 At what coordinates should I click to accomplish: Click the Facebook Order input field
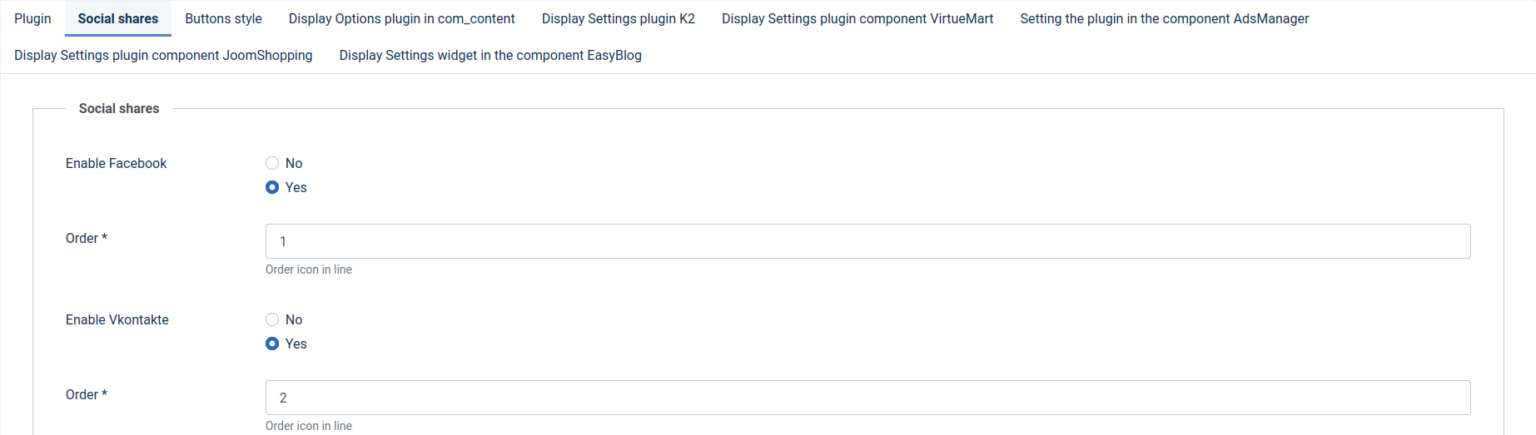point(867,241)
